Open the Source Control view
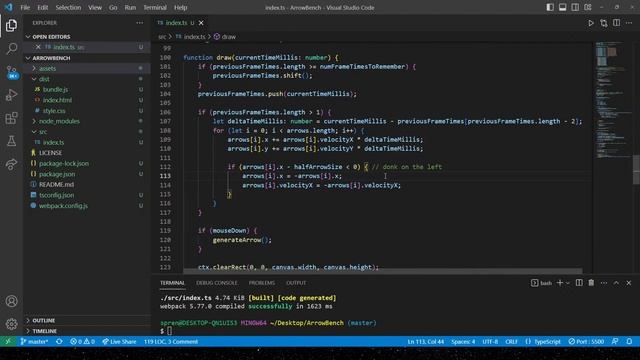 click(x=11, y=72)
